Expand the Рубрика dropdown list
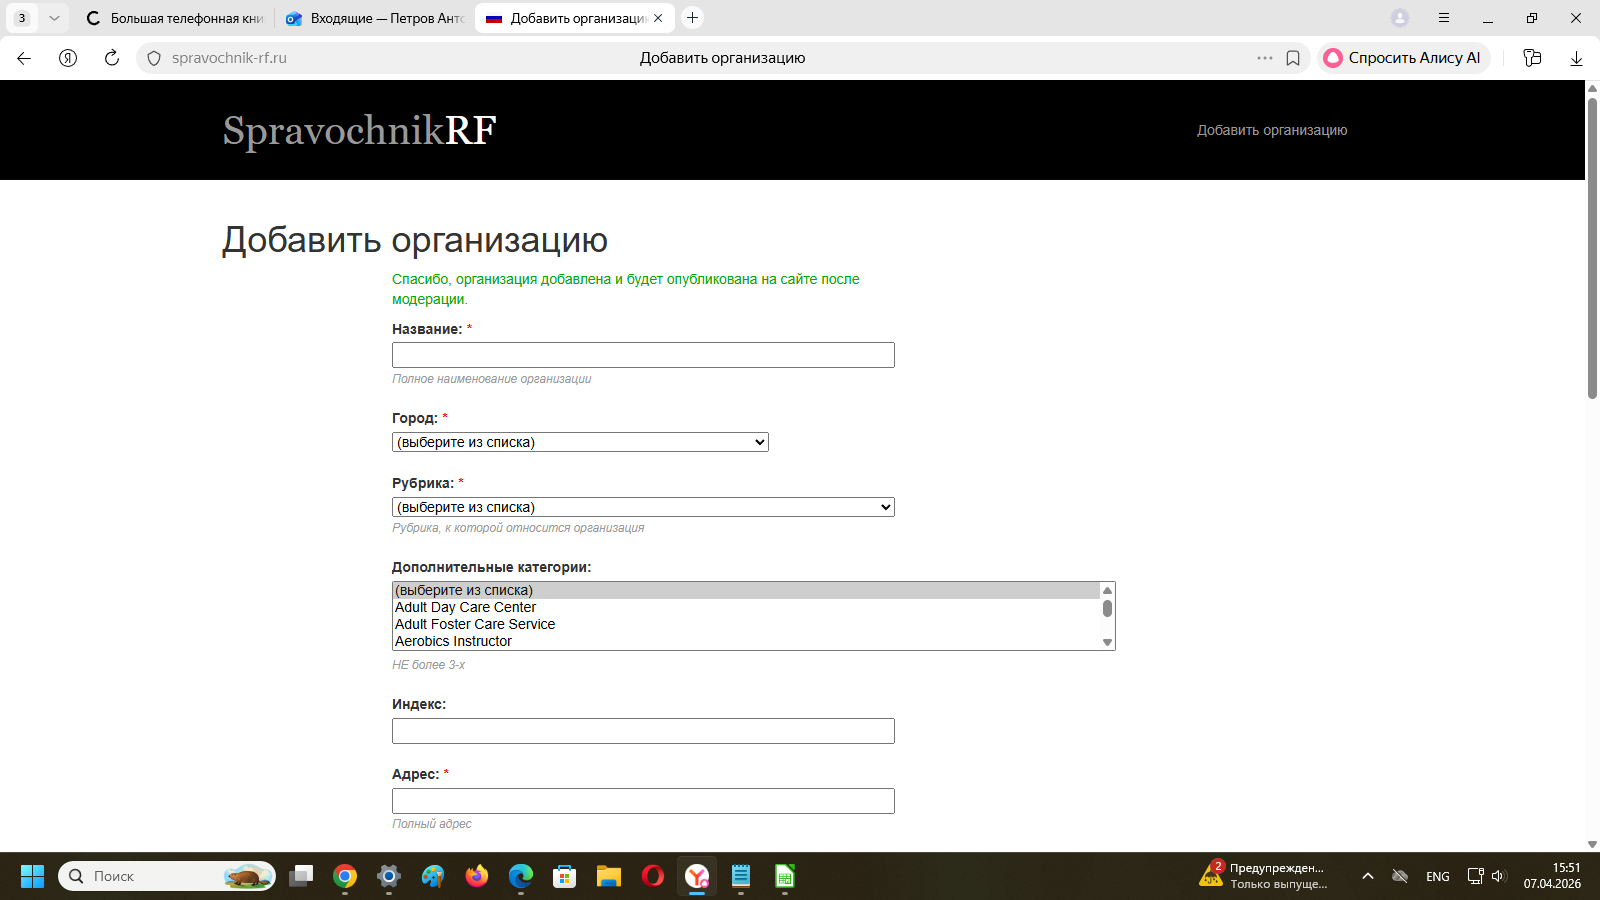The image size is (1600, 900). 643,507
